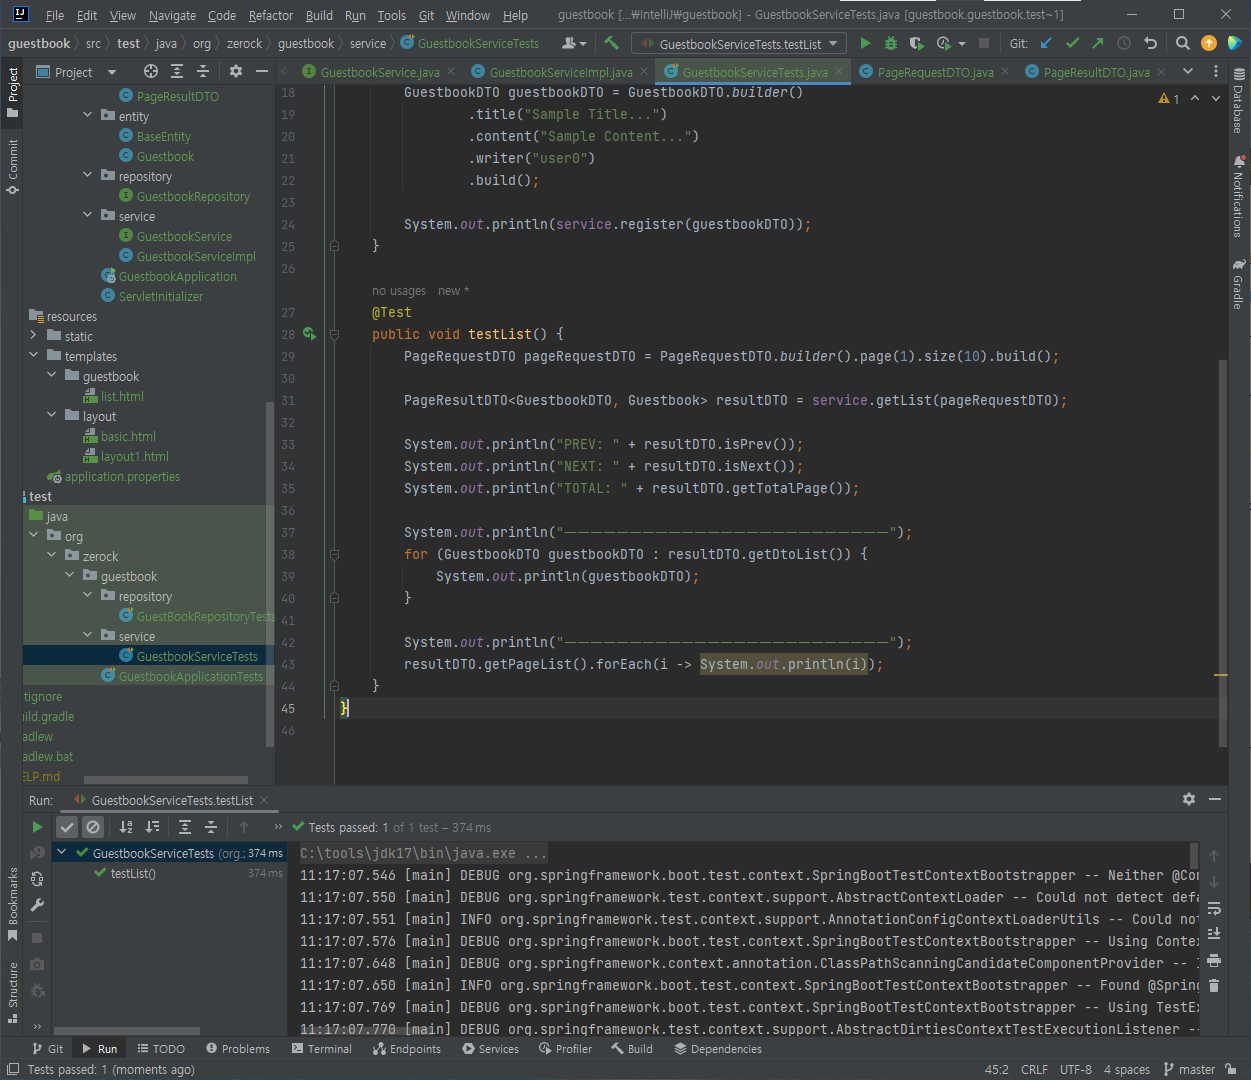Click the editor vertical scrollbar

tap(1222, 553)
